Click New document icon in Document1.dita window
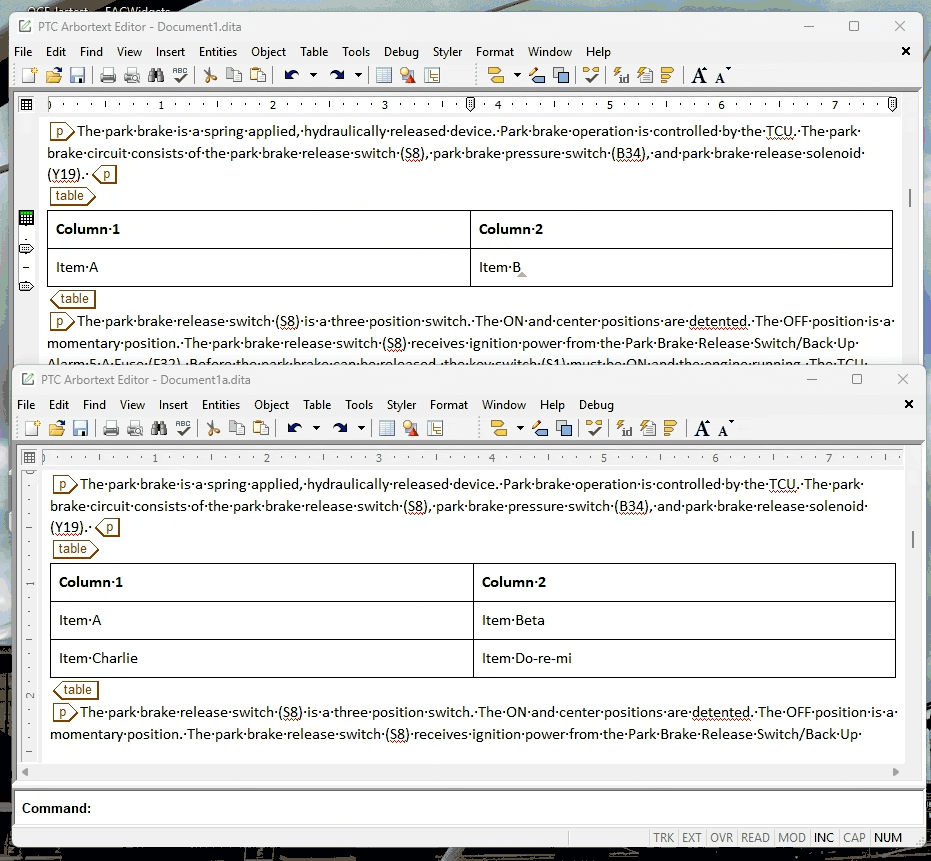931x861 pixels. point(30,75)
